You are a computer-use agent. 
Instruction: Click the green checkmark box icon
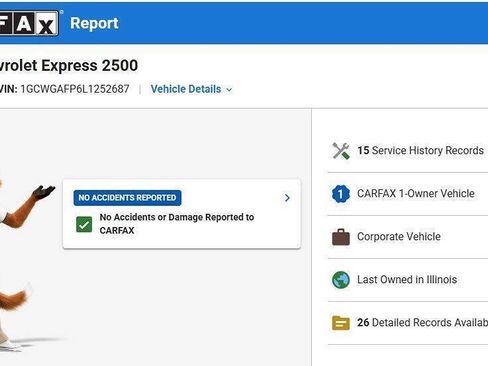coord(84,224)
